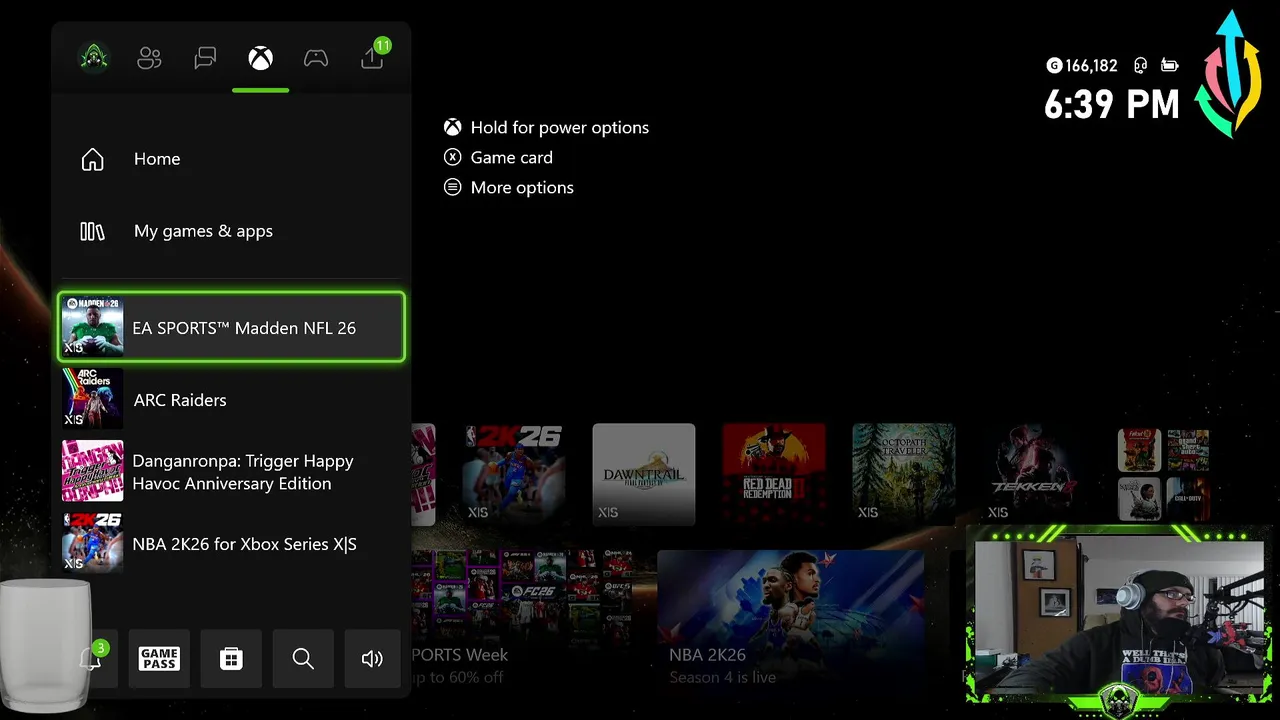Screen dimensions: 1280x720
Task: Select the Red Dead Redemption tile
Action: pos(773,474)
